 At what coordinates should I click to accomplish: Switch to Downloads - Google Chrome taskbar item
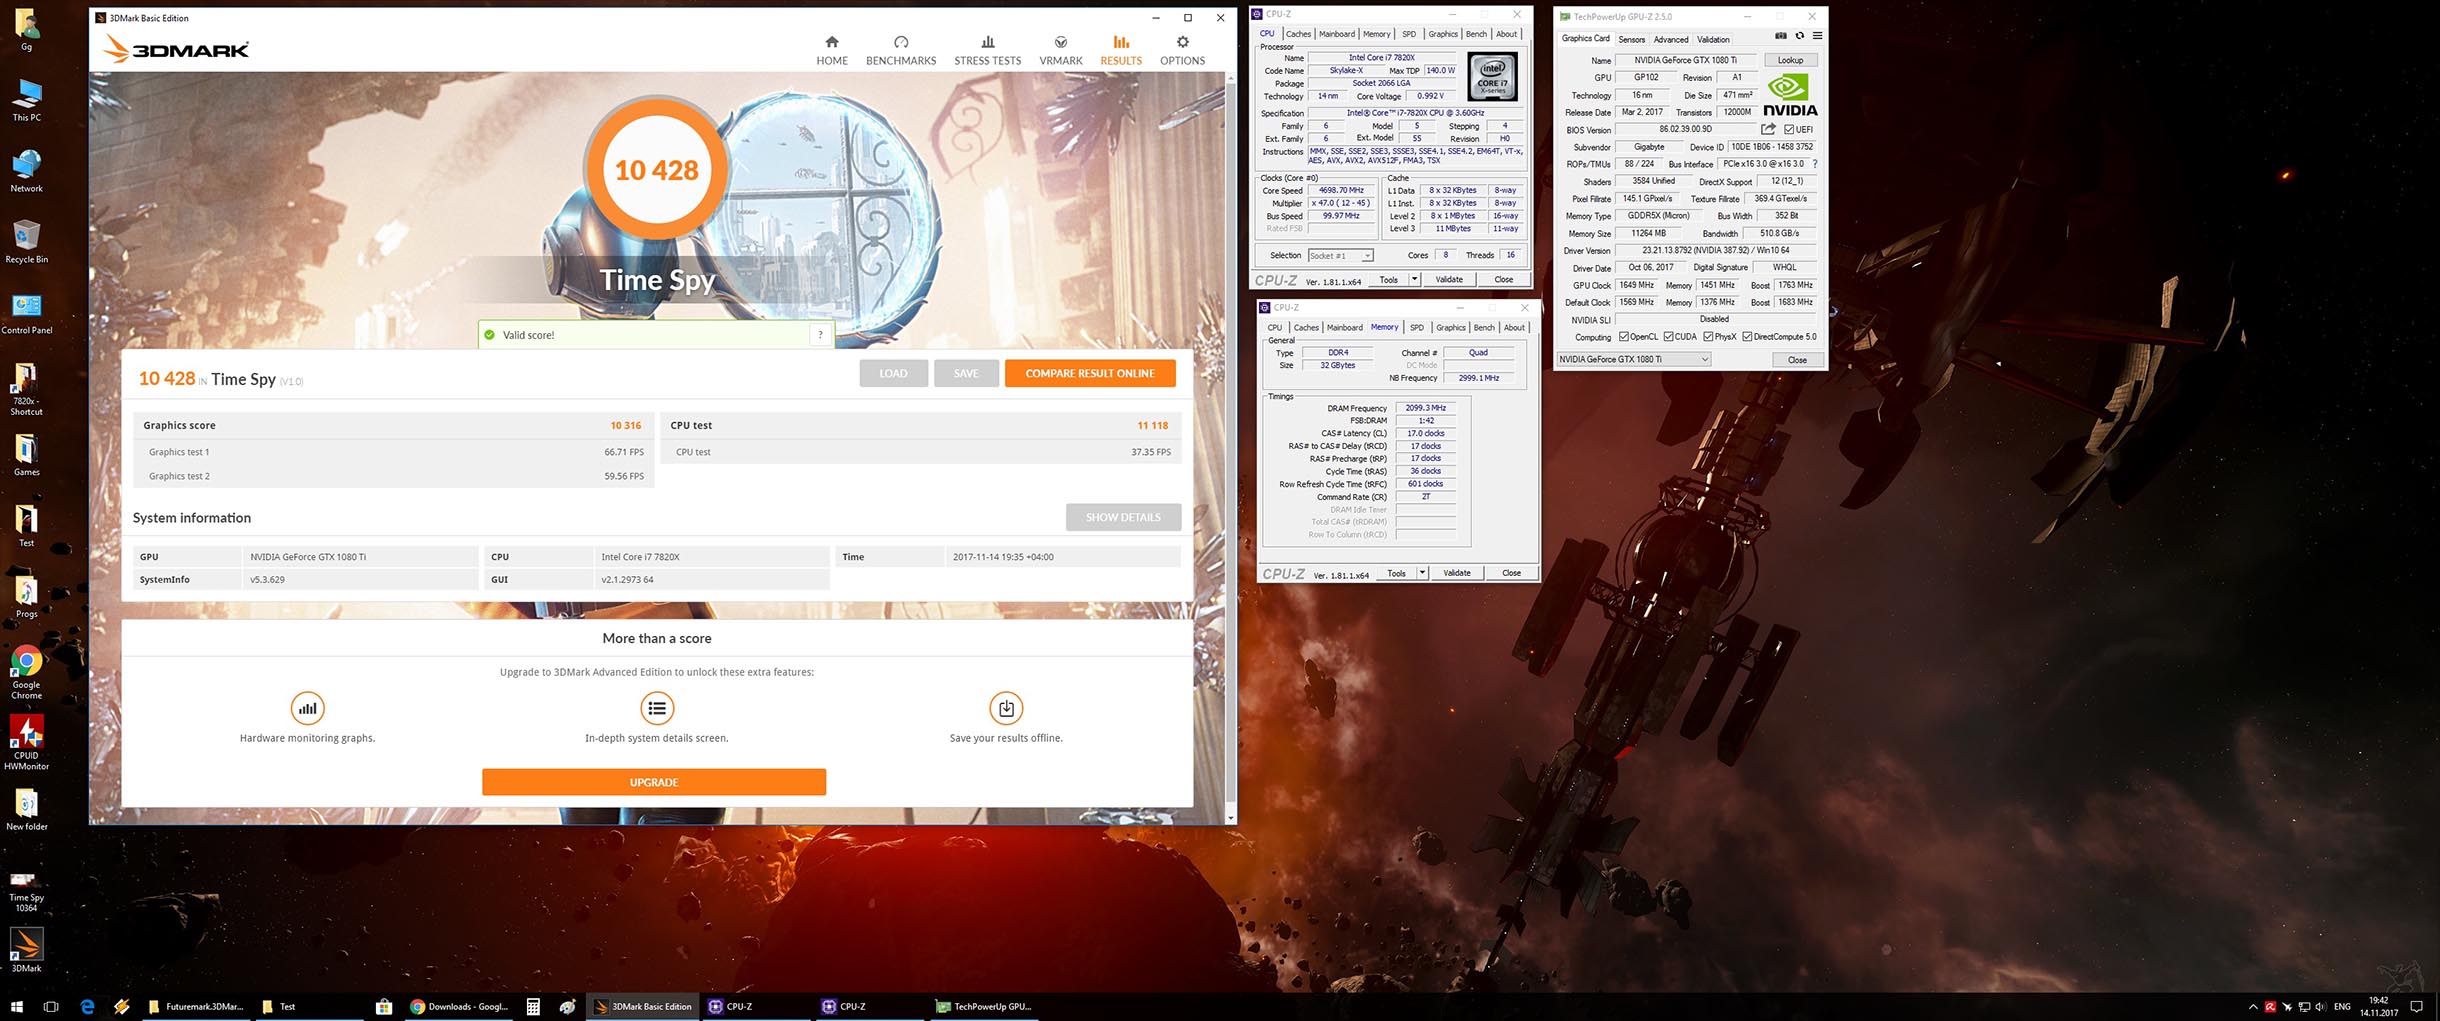(459, 1006)
